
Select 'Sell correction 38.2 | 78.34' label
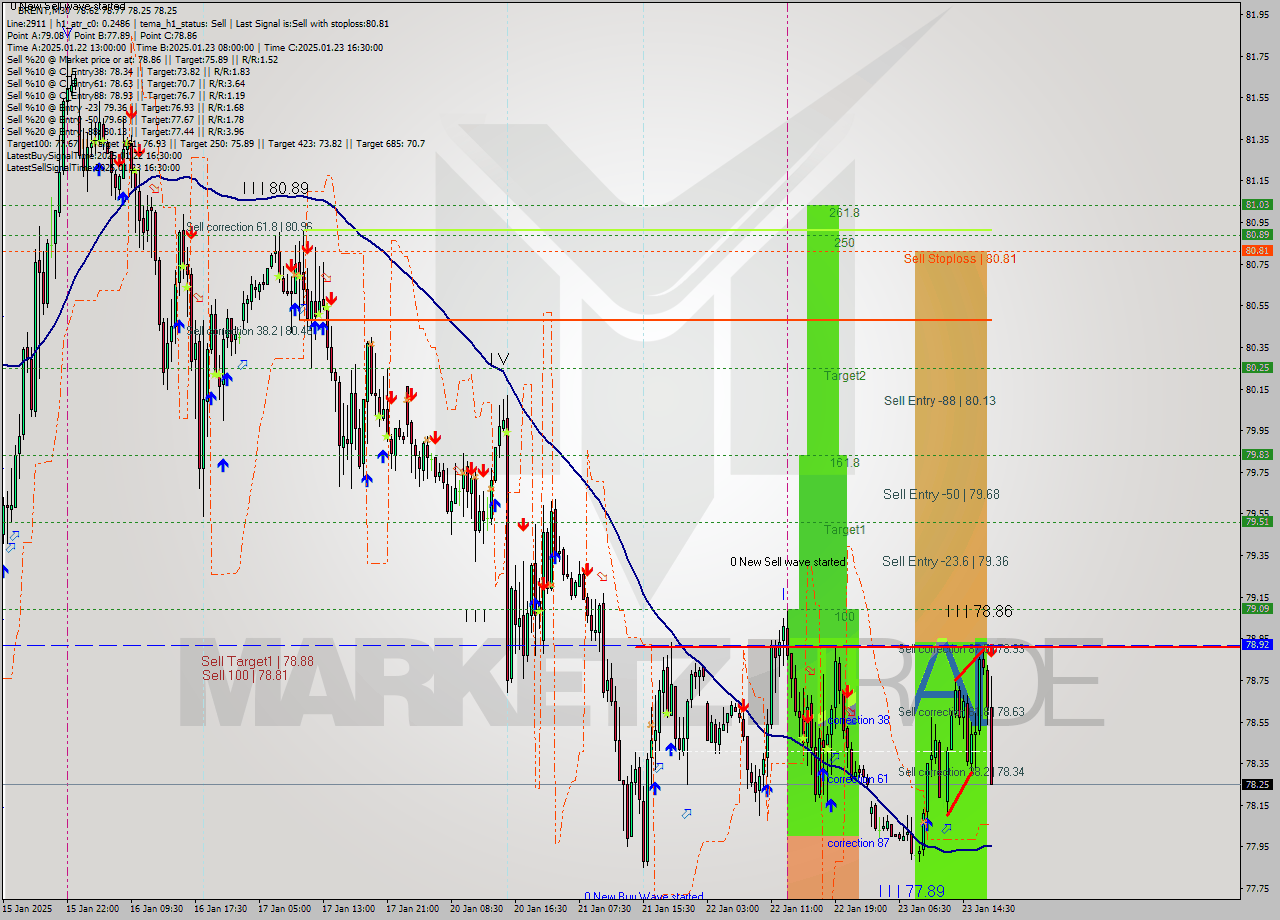click(x=961, y=772)
